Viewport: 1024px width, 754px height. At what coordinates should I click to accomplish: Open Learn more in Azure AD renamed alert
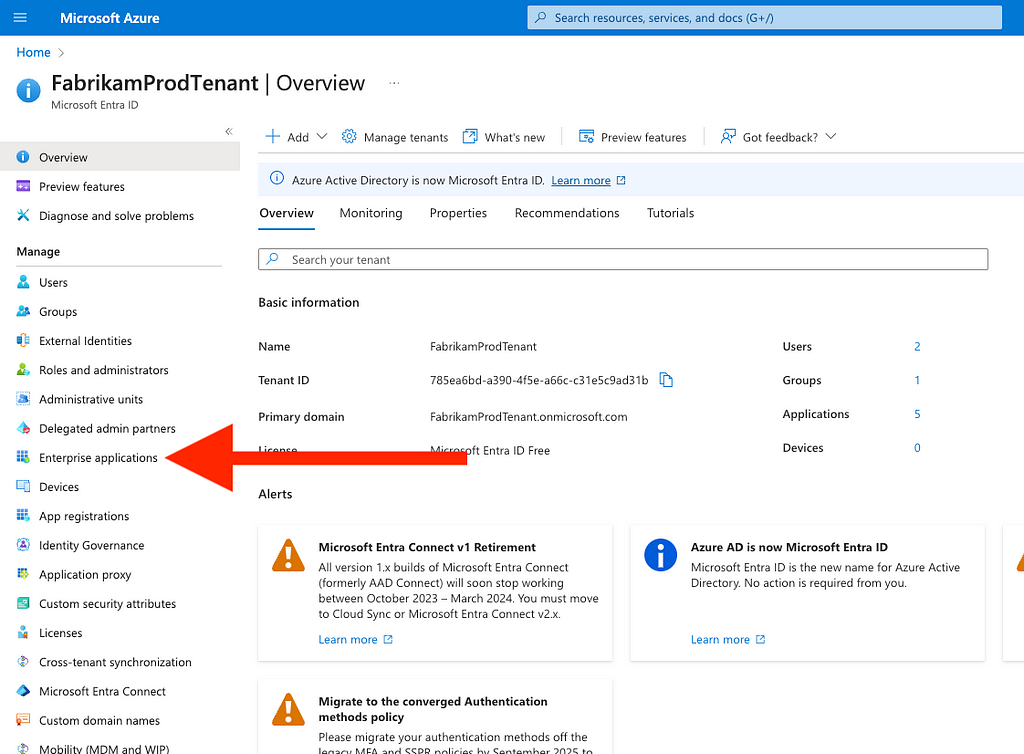pyautogui.click(x=720, y=639)
